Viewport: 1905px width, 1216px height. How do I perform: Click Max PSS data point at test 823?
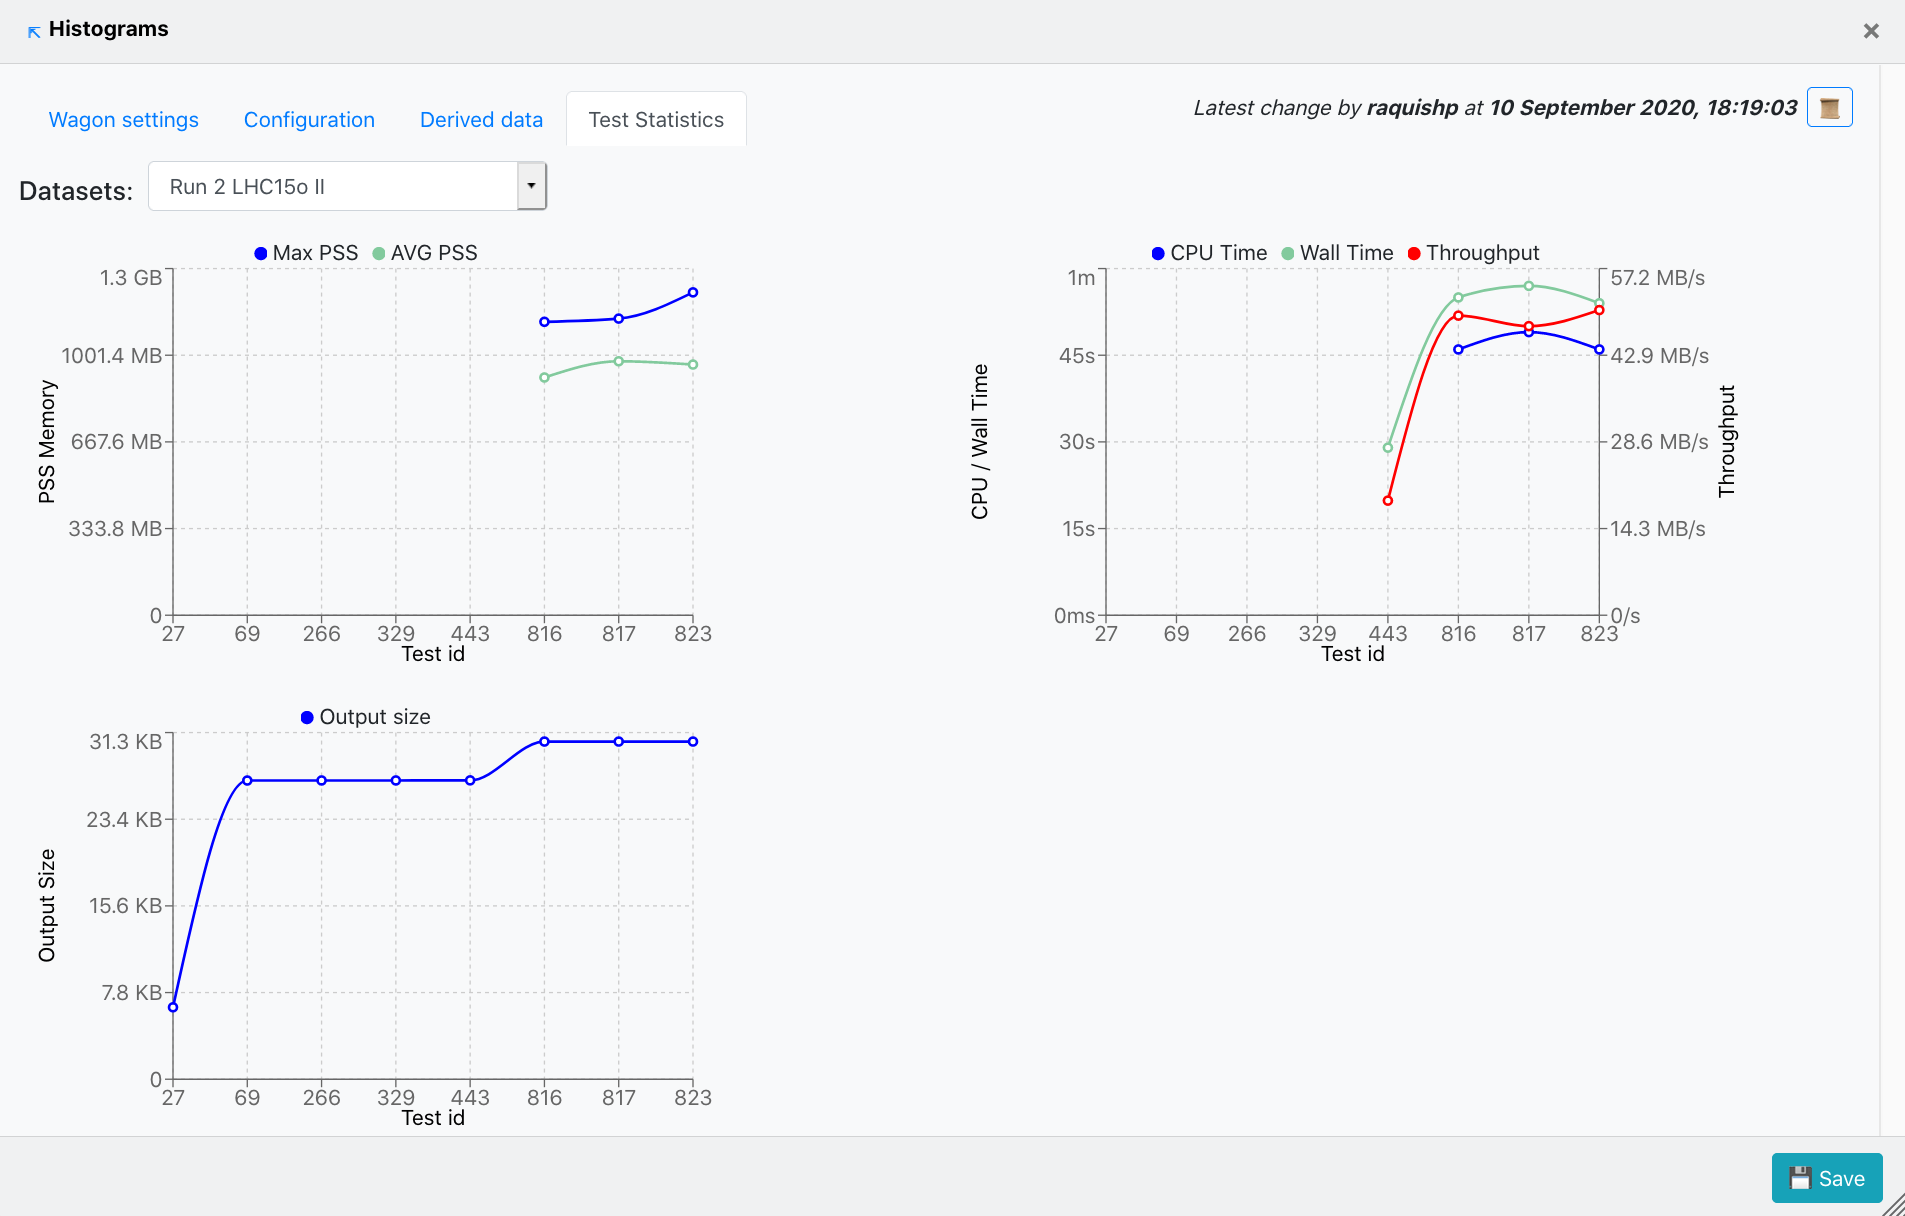pyautogui.click(x=693, y=293)
